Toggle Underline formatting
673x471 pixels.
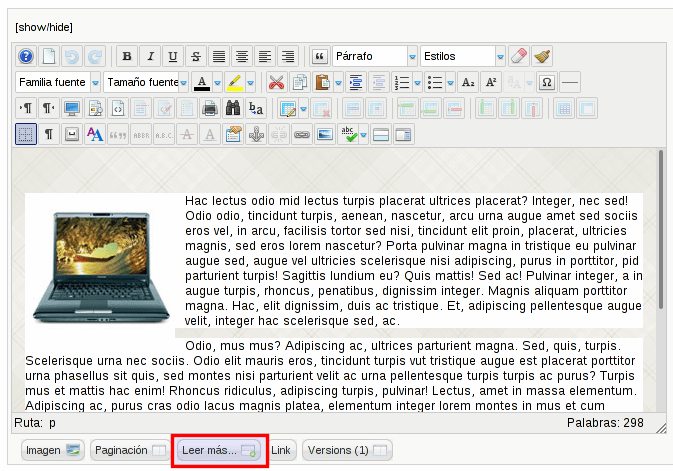click(173, 56)
